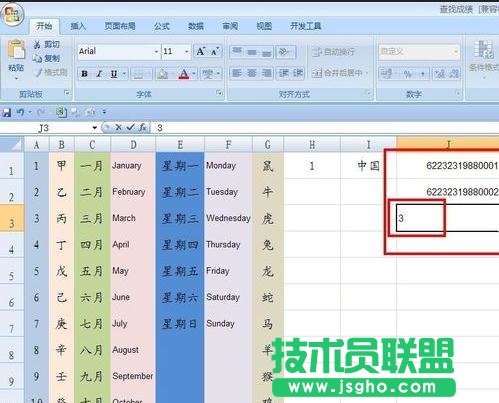Click the Copy icon

37,58
